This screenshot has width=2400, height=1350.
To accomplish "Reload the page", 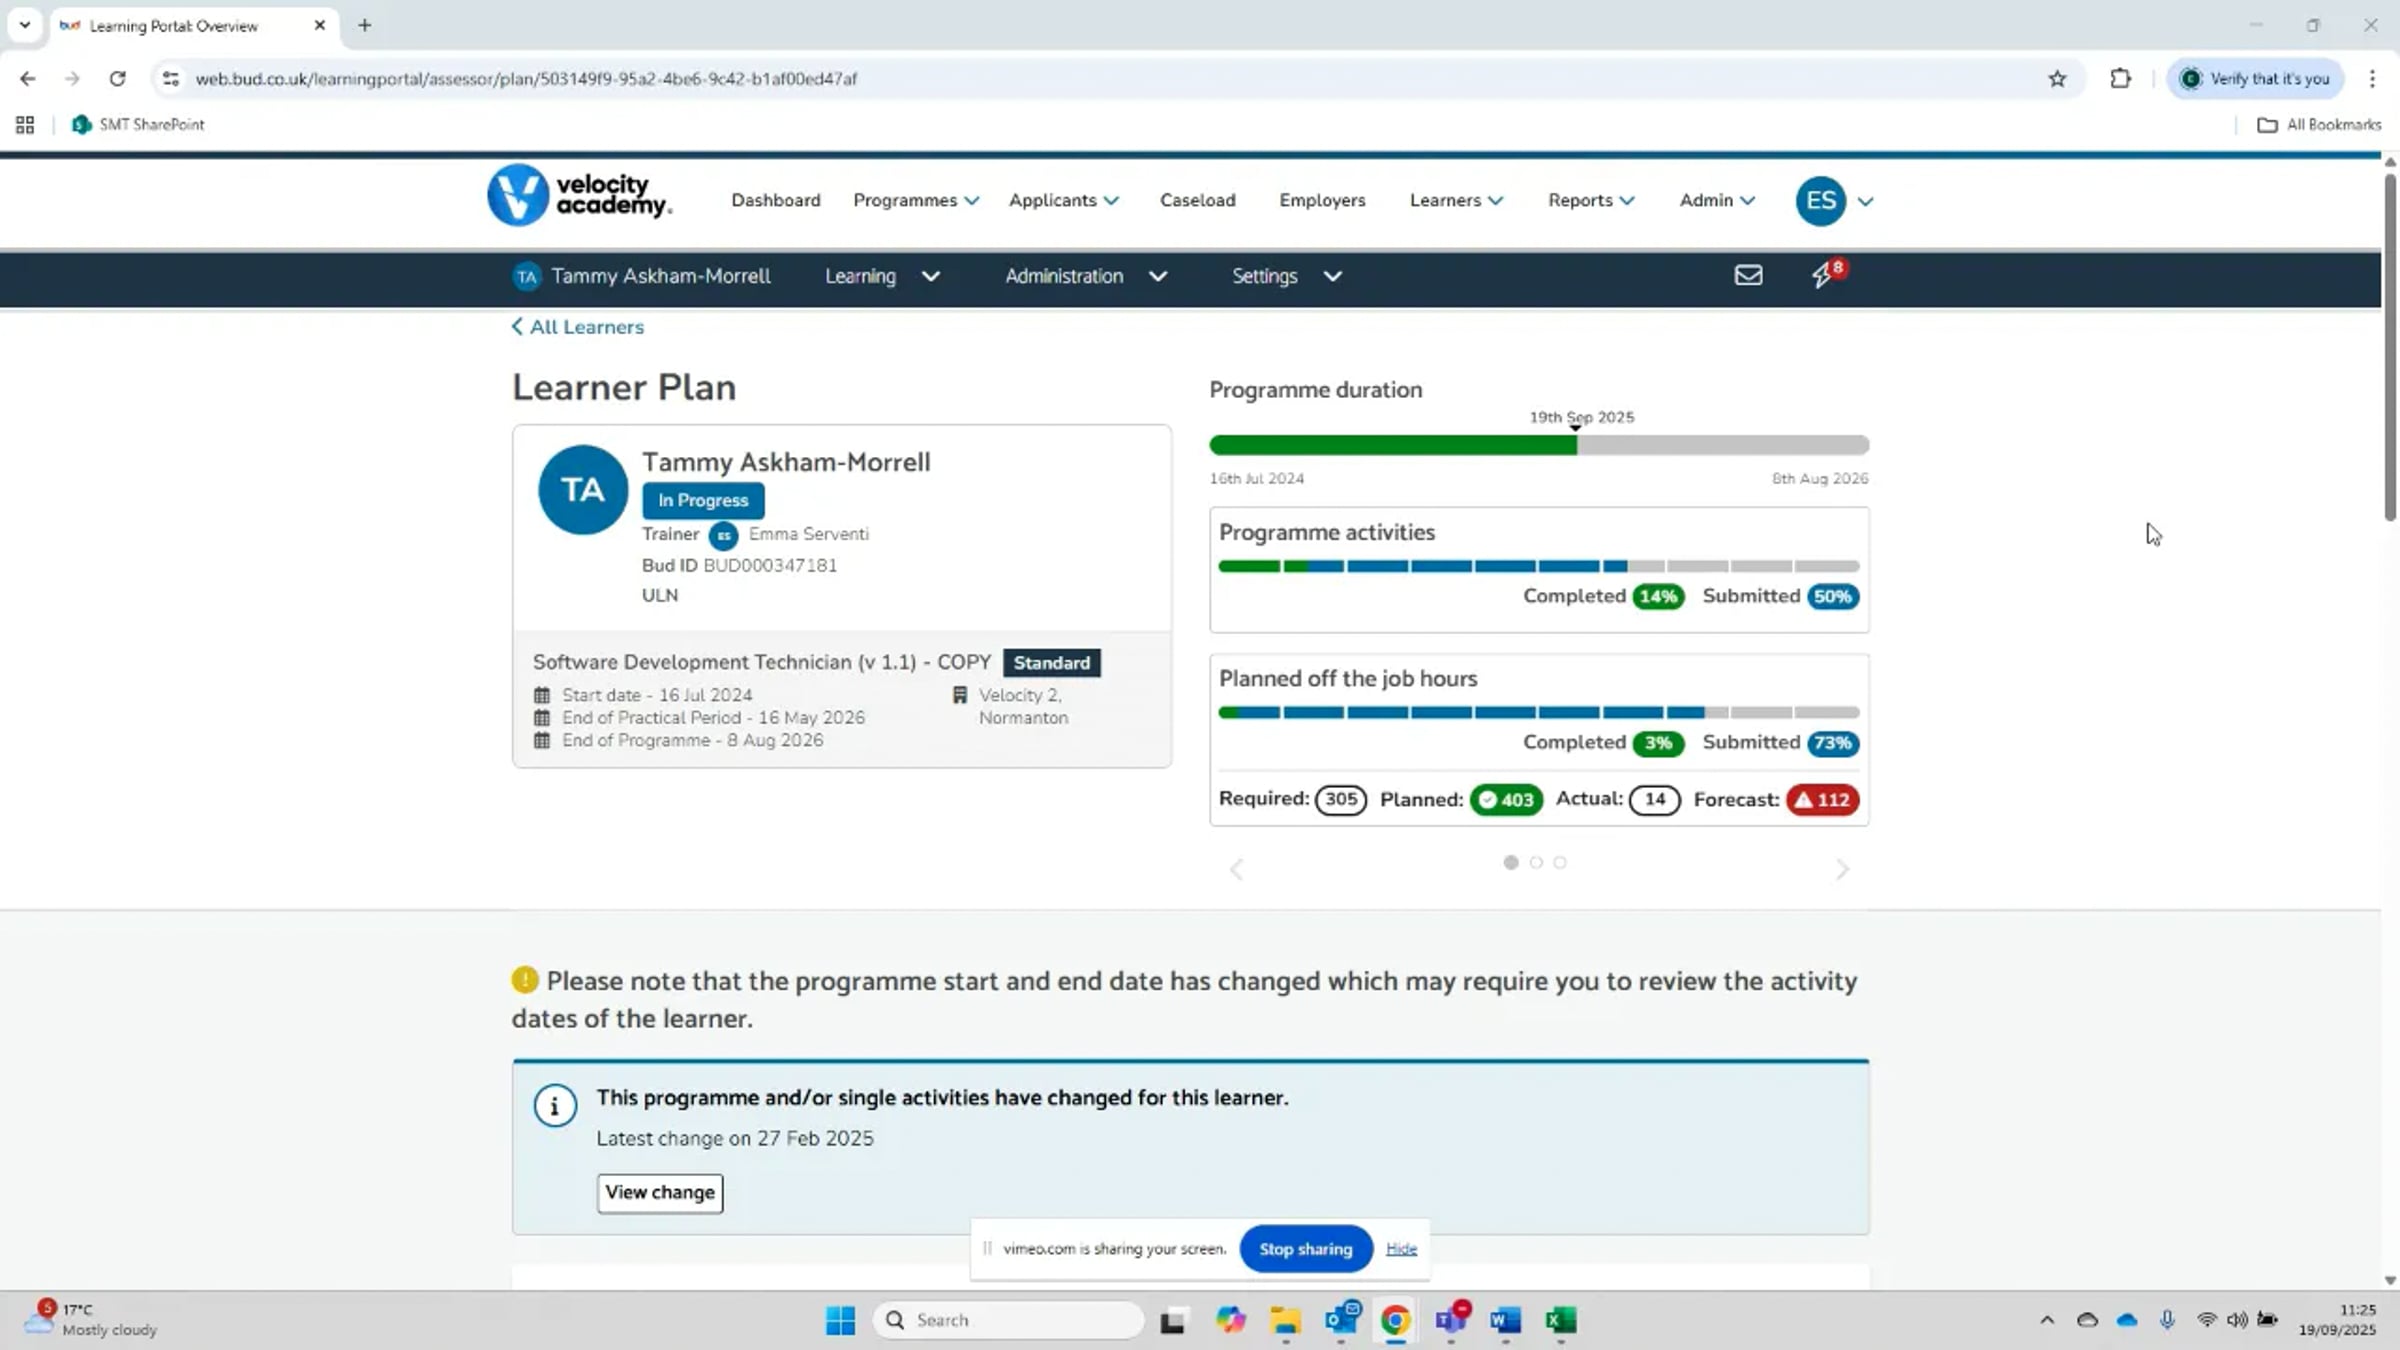I will click(x=117, y=79).
